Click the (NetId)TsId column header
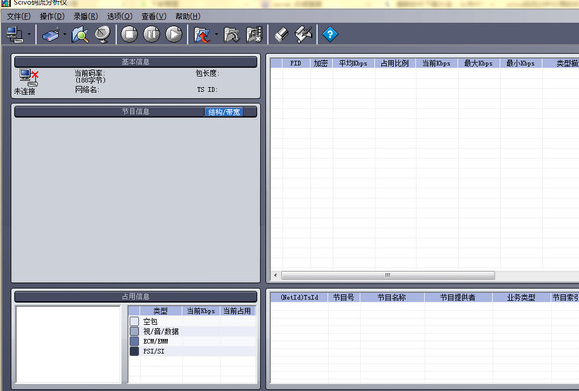Image resolution: width=579 pixels, height=391 pixels. (x=299, y=298)
